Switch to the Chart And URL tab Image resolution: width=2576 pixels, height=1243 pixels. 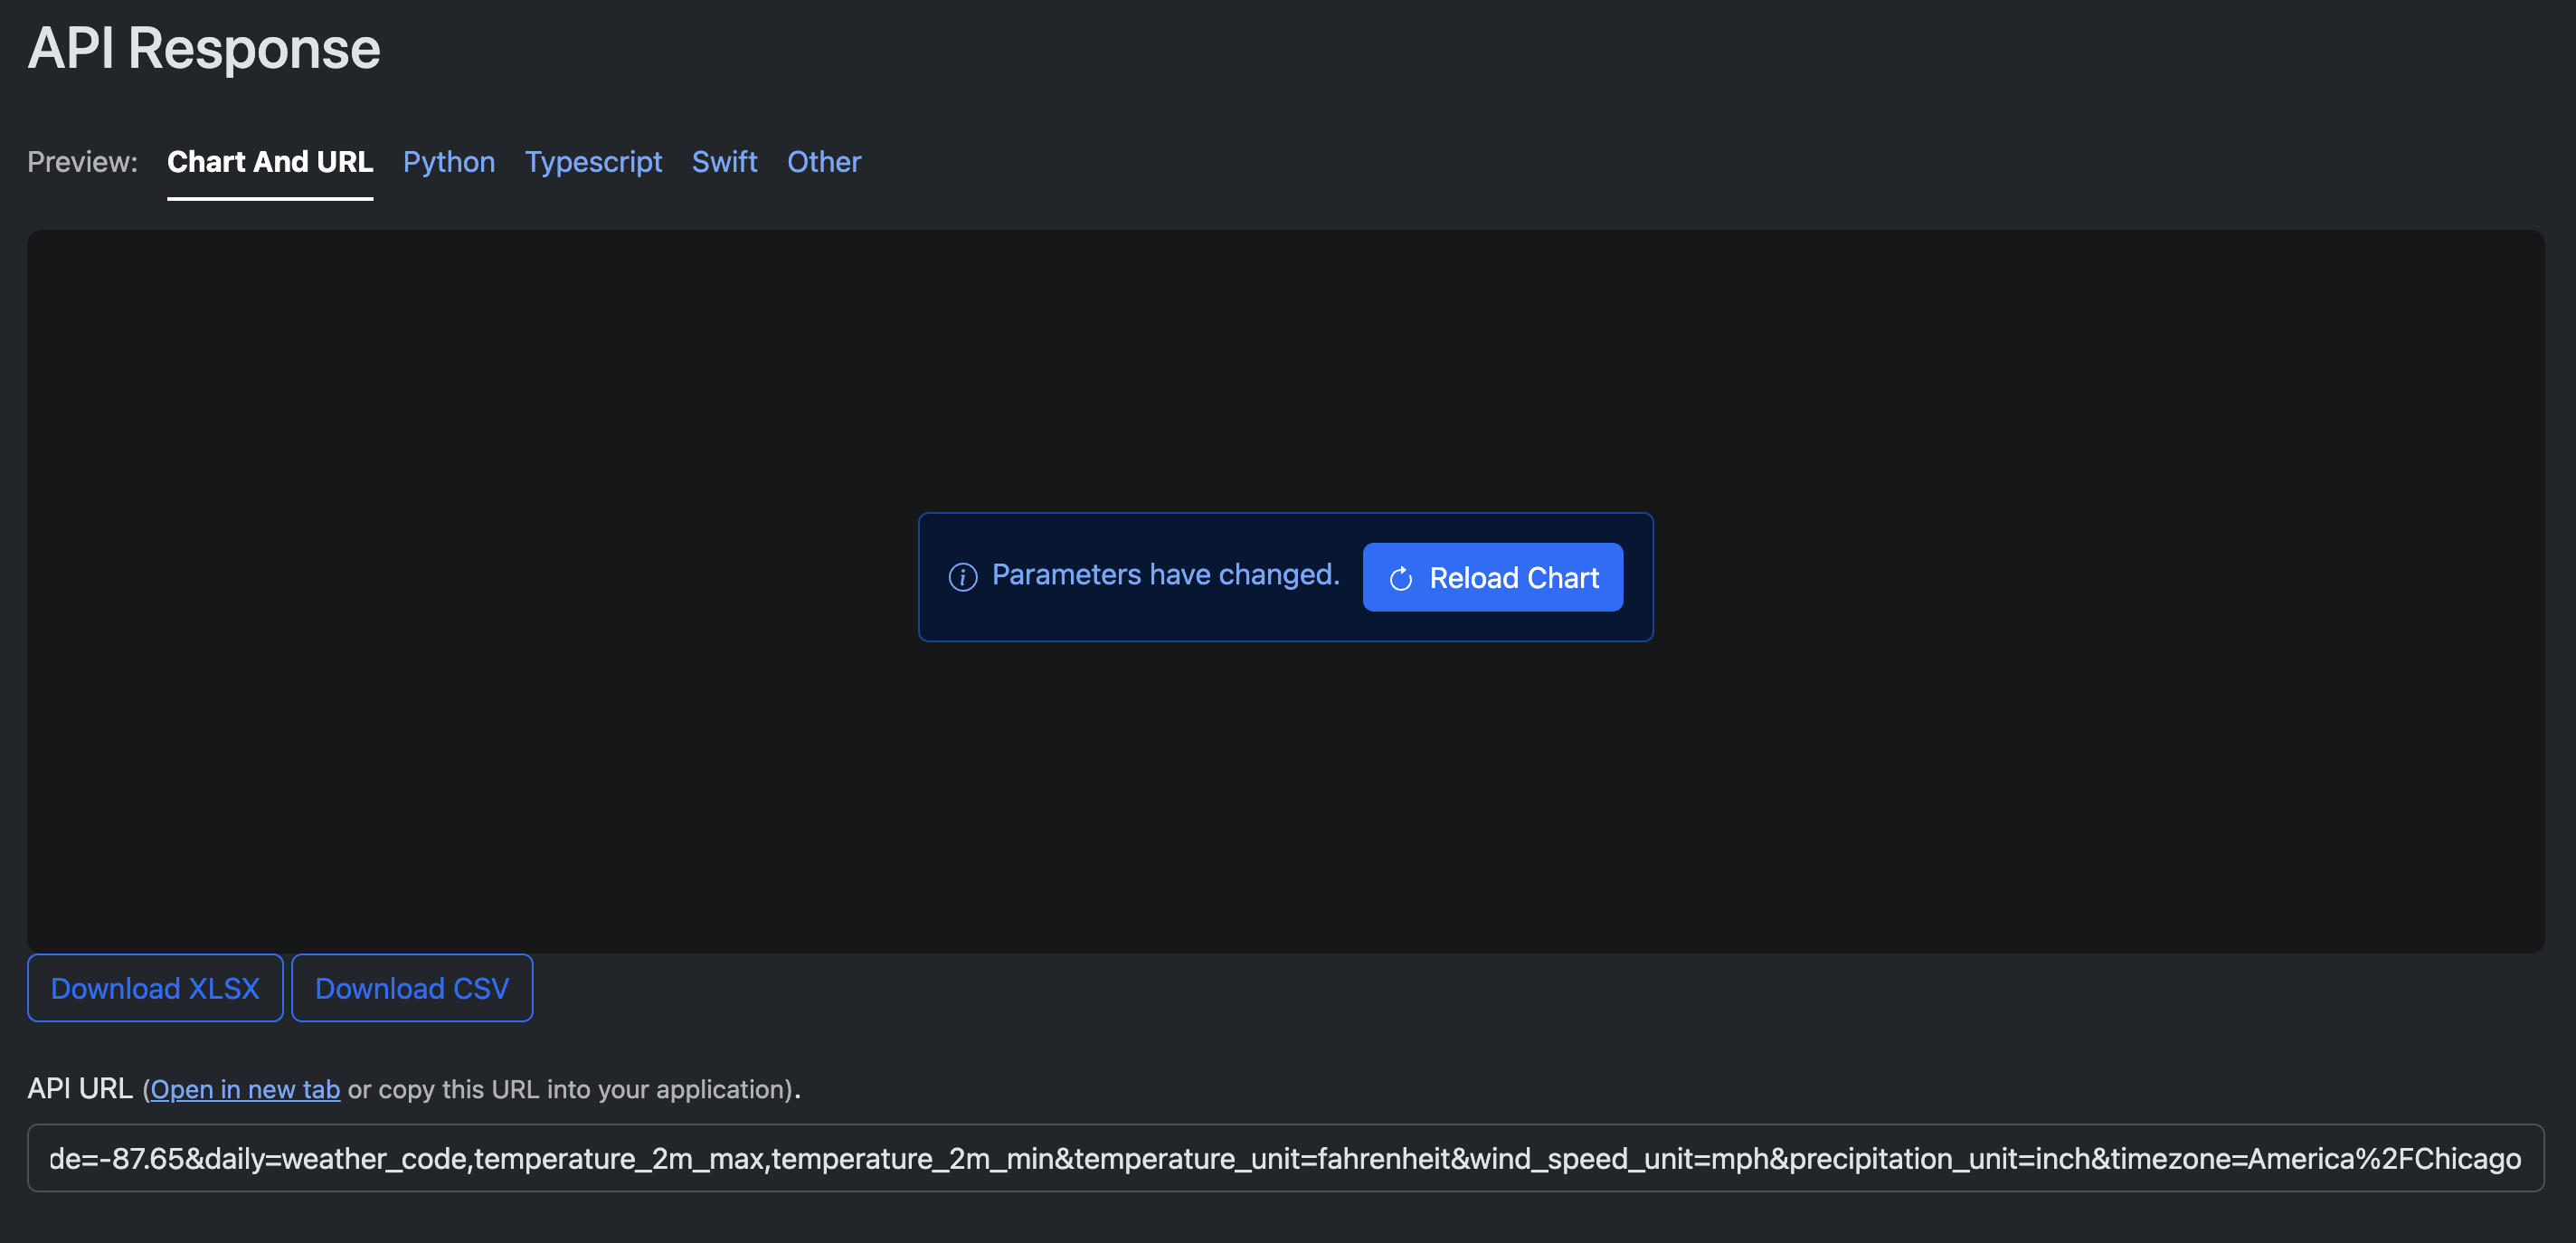pyautogui.click(x=270, y=162)
